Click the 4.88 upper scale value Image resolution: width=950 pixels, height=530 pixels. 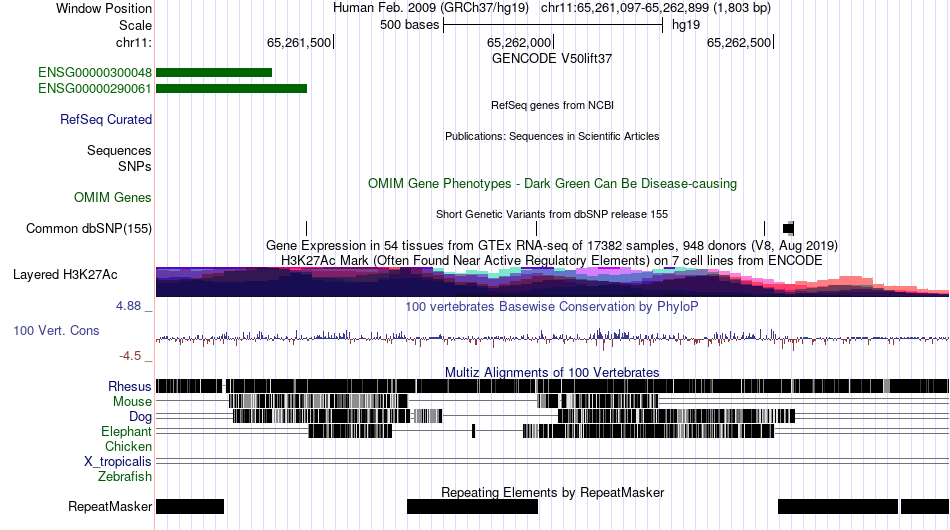point(128,306)
